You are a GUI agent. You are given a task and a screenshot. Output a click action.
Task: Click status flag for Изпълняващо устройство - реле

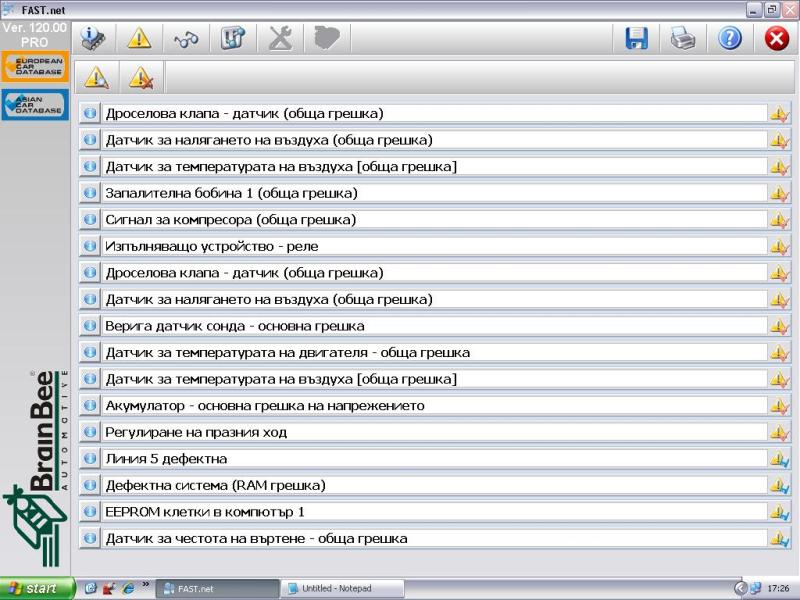tap(779, 246)
